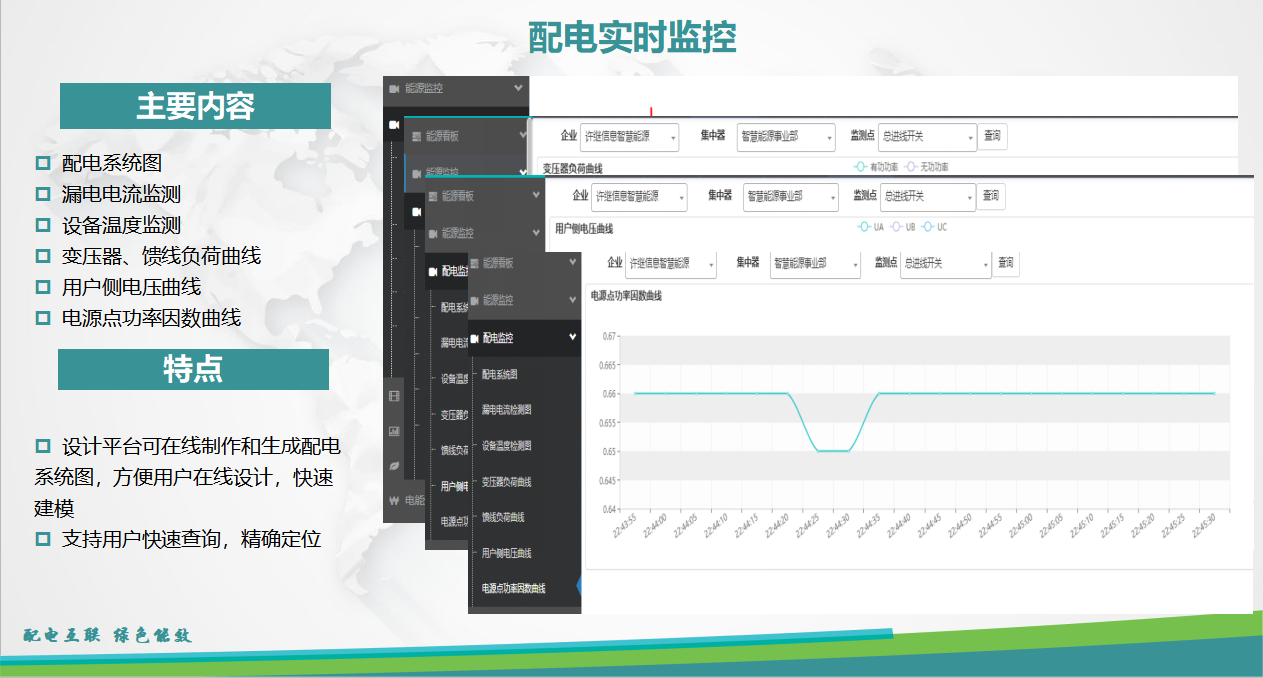The image size is (1263, 678).
Task: Click the picture icon in left sidebar
Action: [394, 431]
